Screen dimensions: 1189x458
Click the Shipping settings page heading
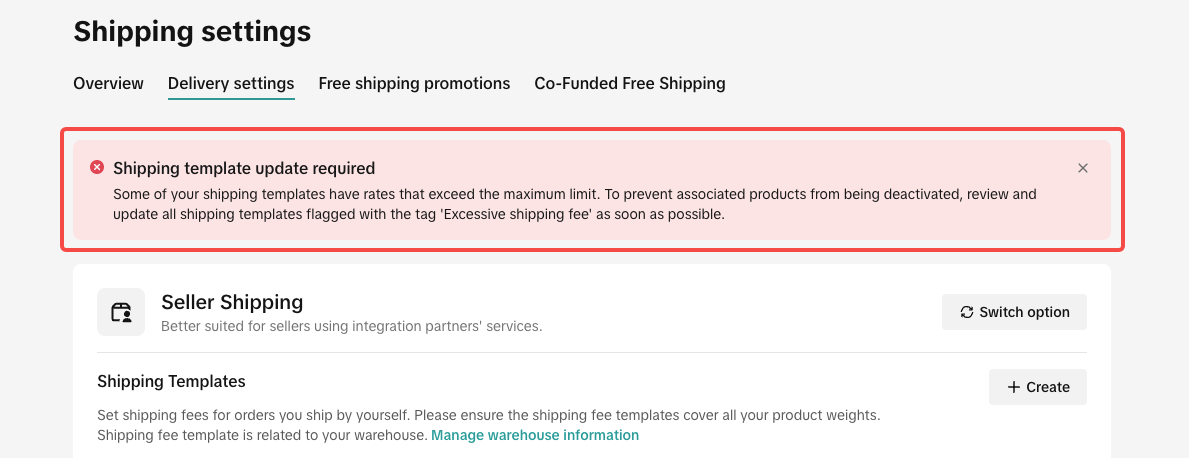pos(192,31)
